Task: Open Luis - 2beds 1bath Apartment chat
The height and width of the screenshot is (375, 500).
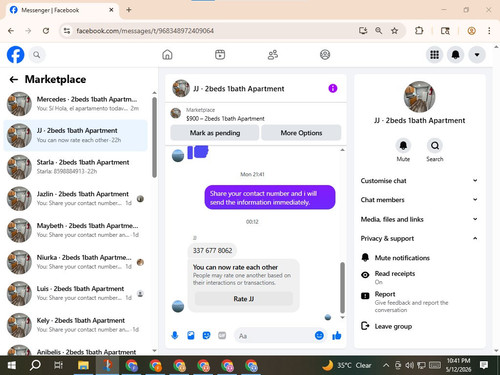Action: pyautogui.click(x=76, y=293)
